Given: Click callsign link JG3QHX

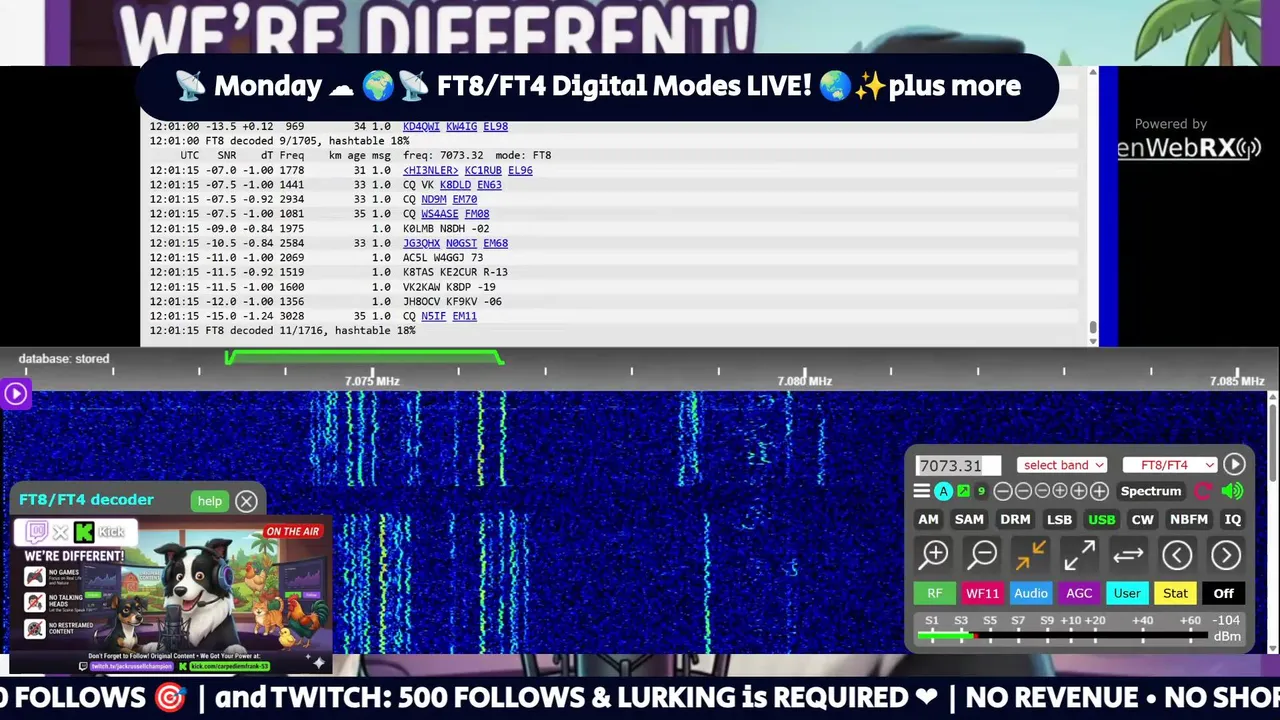Looking at the screenshot, I should pyautogui.click(x=421, y=243).
